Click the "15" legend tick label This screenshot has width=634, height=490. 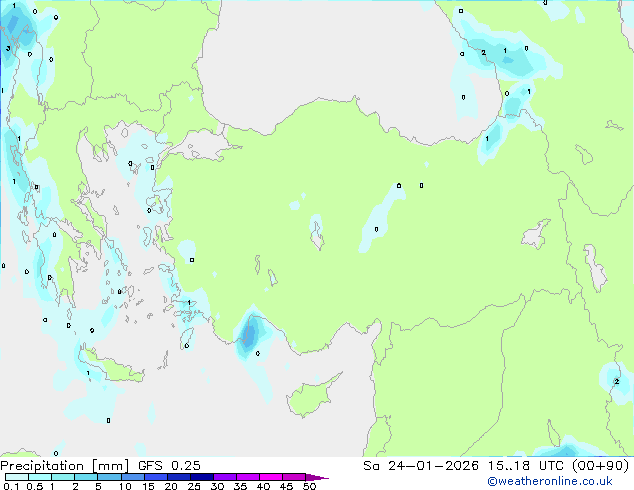pyautogui.click(x=148, y=486)
